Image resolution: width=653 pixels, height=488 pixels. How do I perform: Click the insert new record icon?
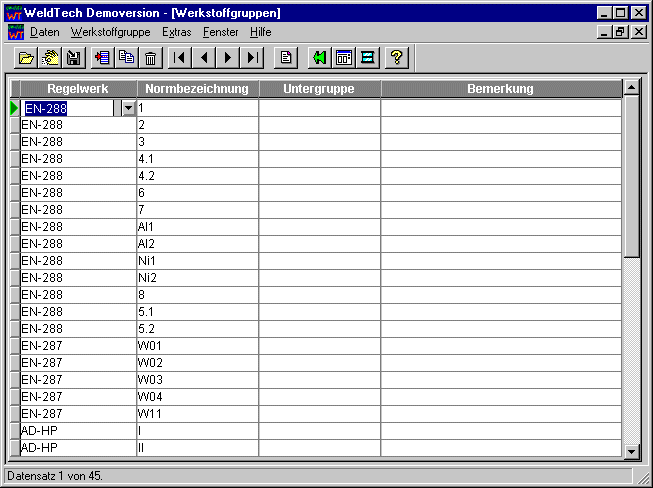click(102, 58)
